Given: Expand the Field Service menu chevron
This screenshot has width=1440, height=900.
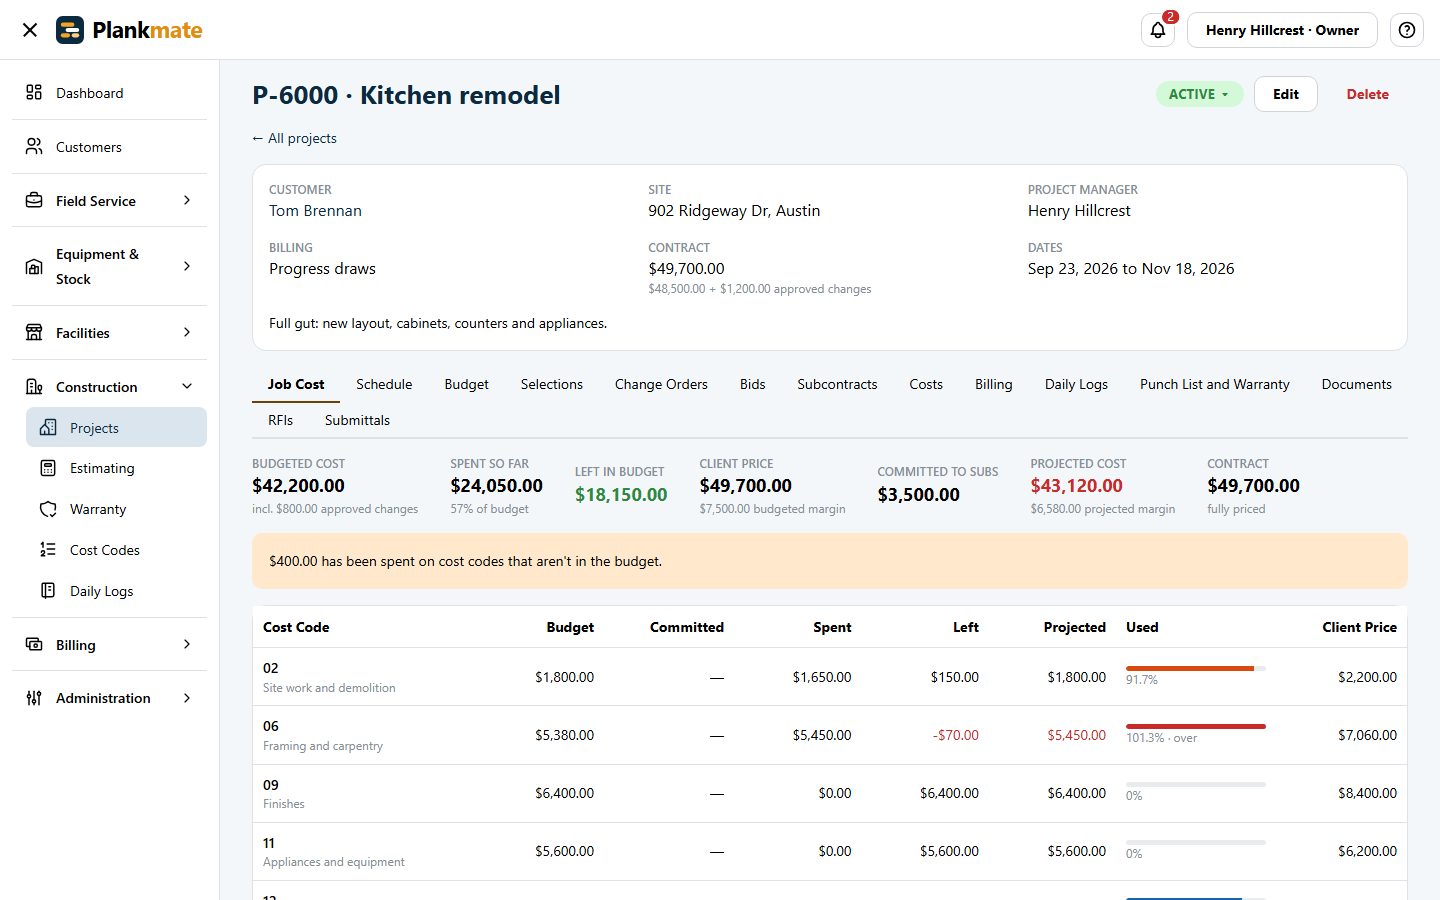Looking at the screenshot, I should tap(187, 200).
